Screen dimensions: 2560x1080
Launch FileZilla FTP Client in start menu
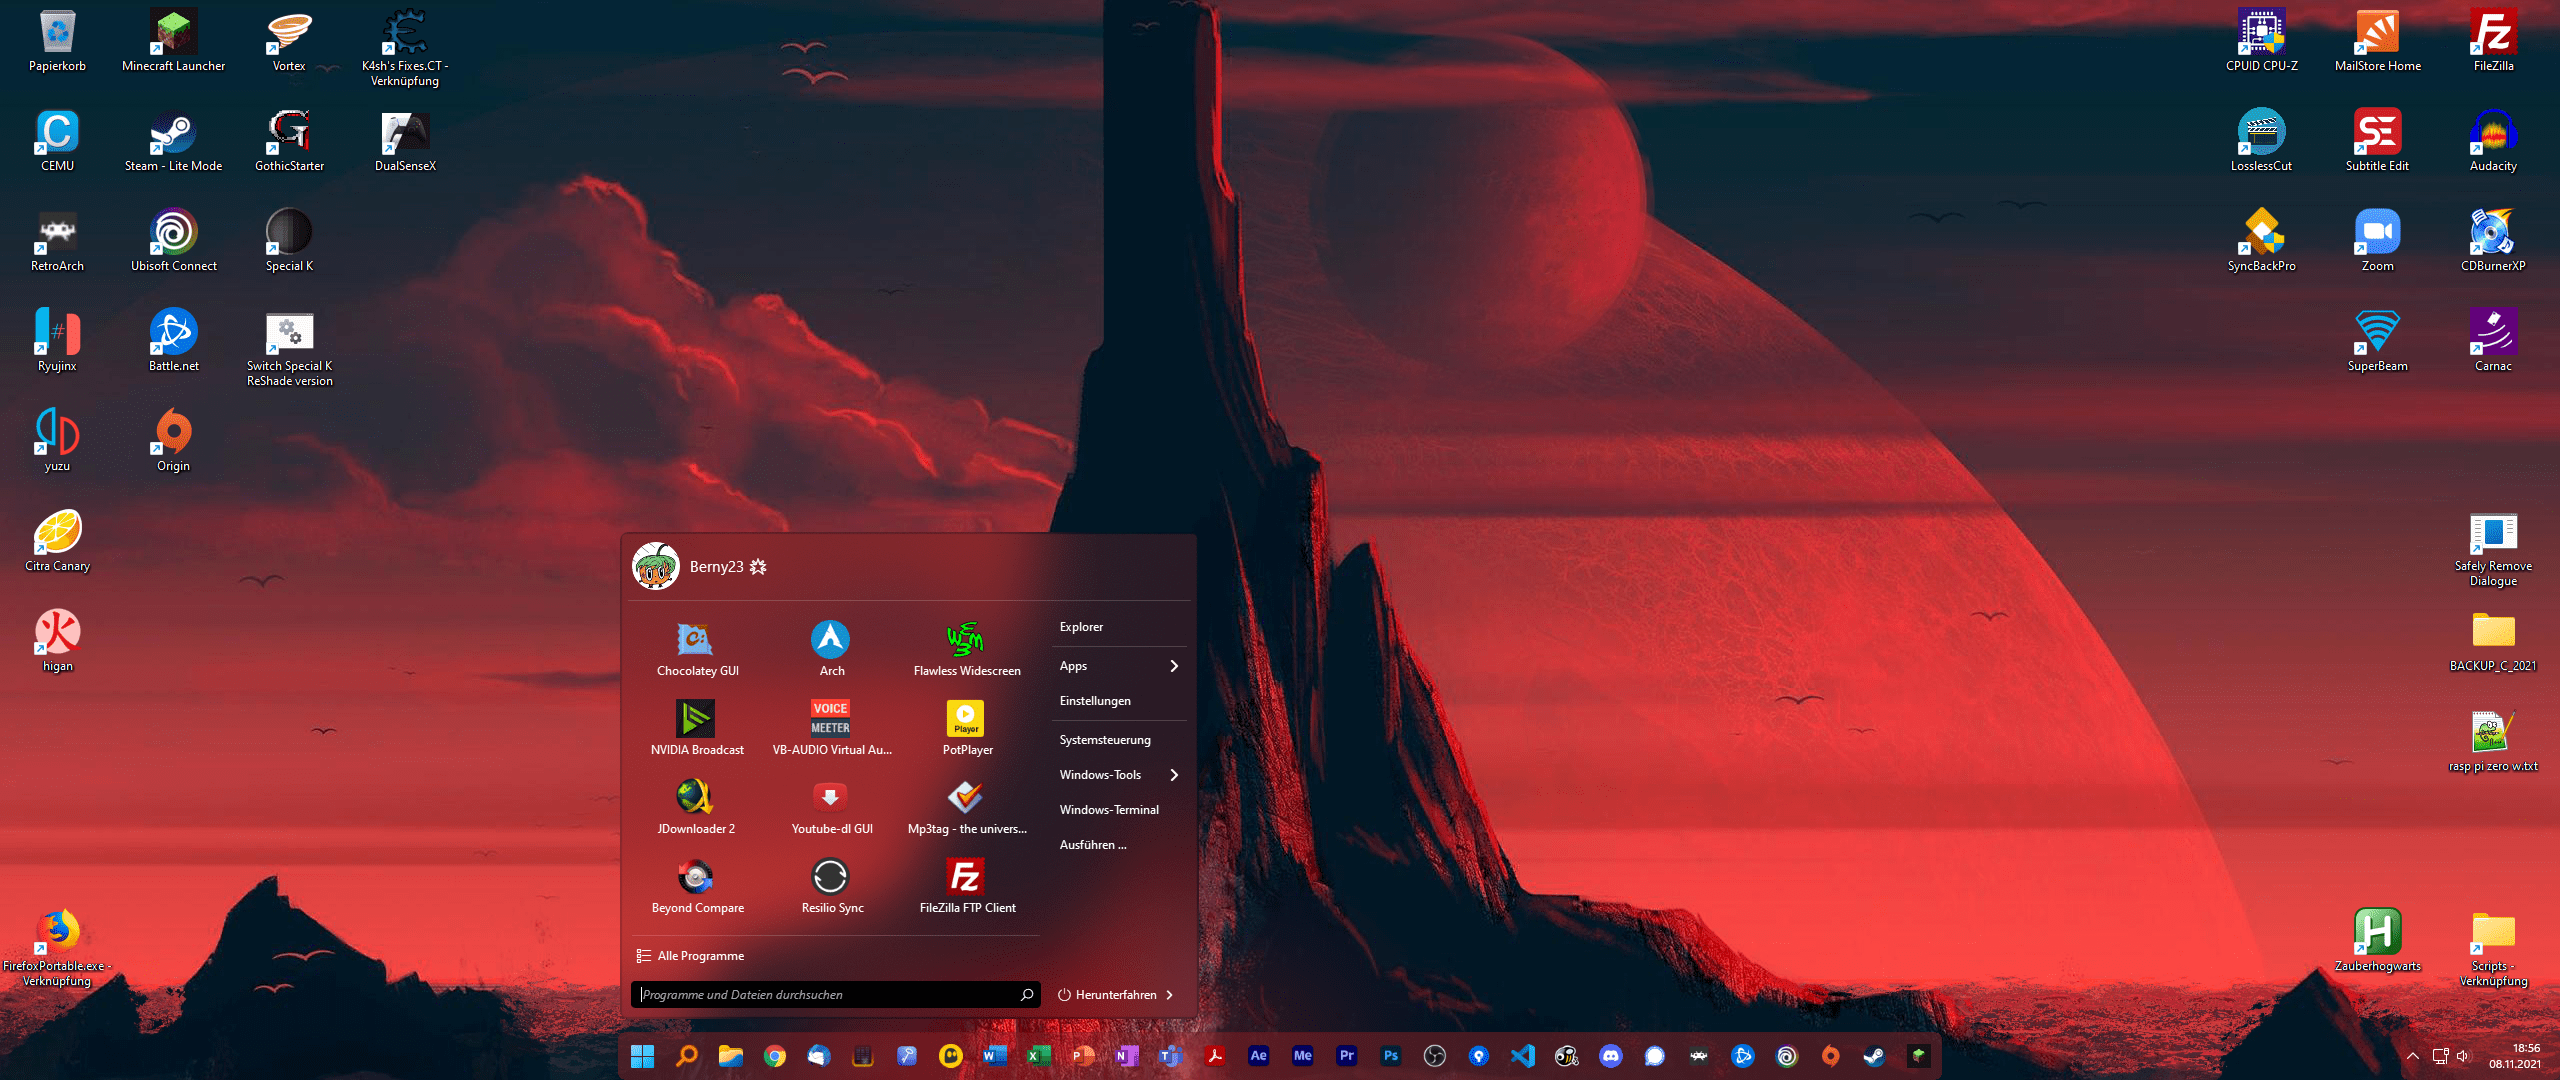tap(966, 886)
